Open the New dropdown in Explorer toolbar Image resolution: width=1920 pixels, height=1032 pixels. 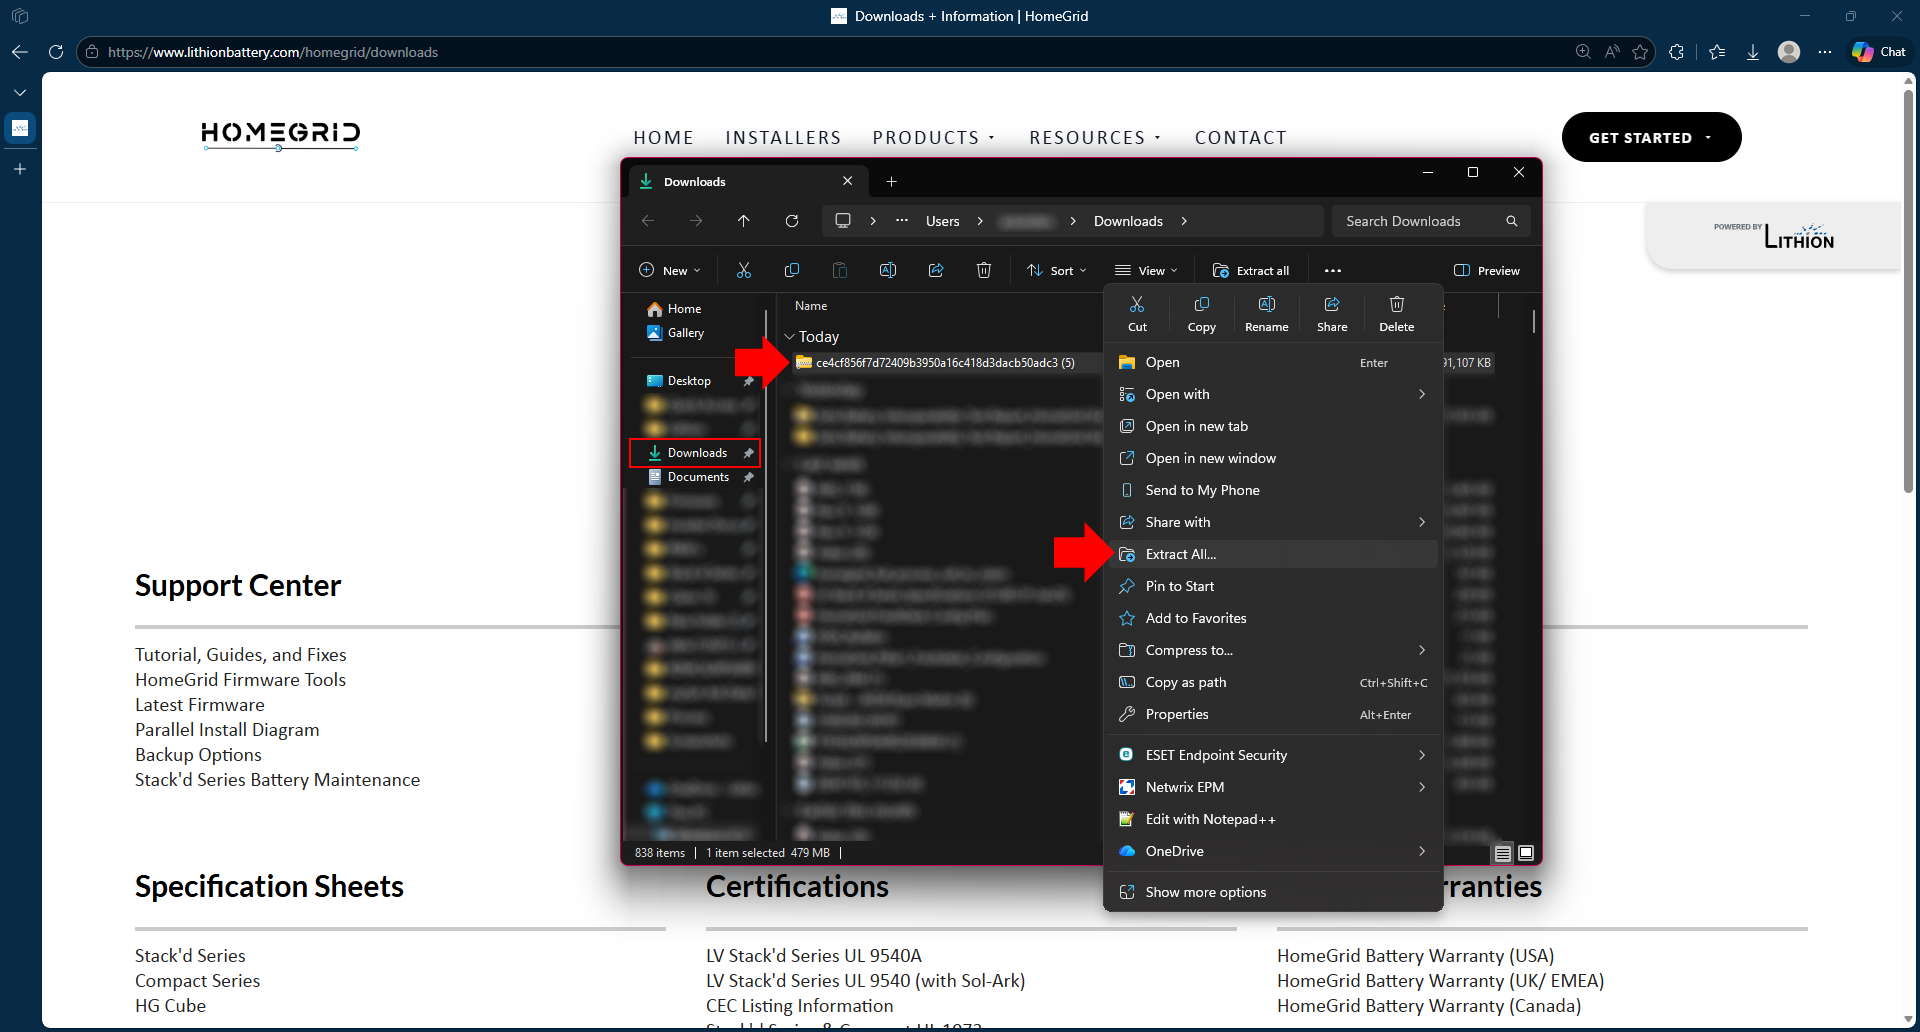pos(669,270)
